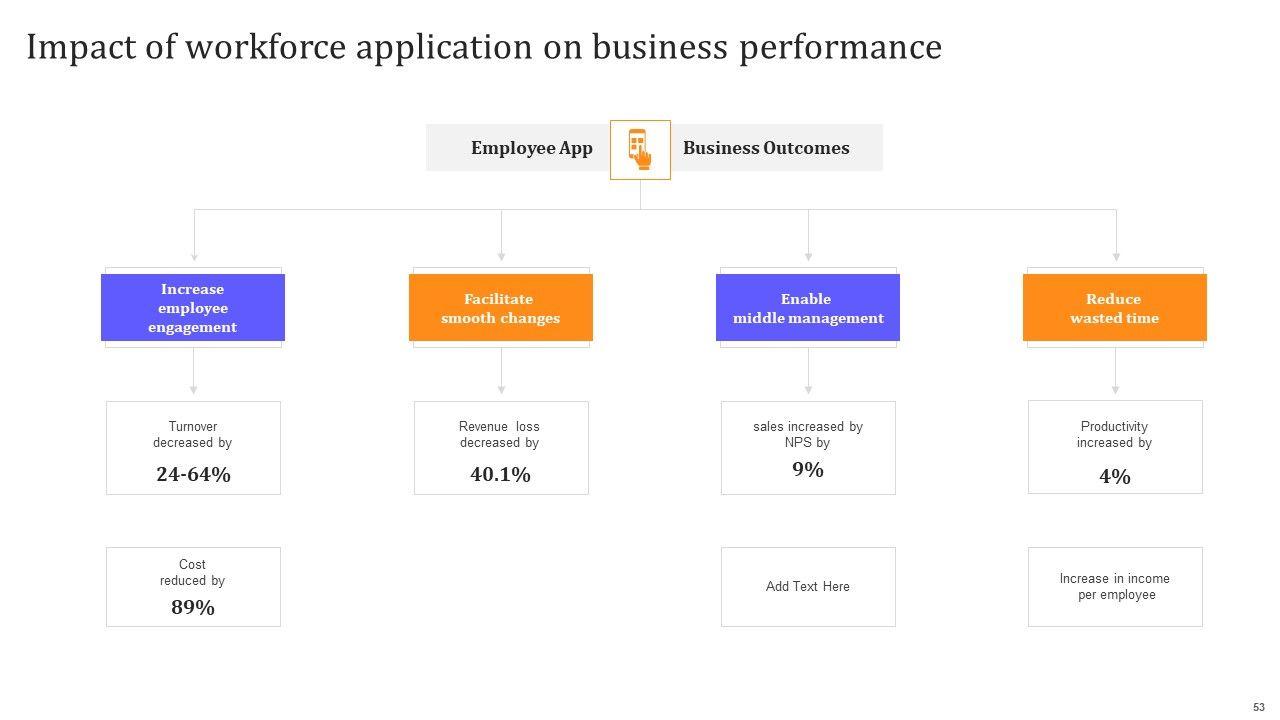This screenshot has height=720, width=1280.
Task: Click the Cost reduced by 89% card
Action: (x=193, y=586)
